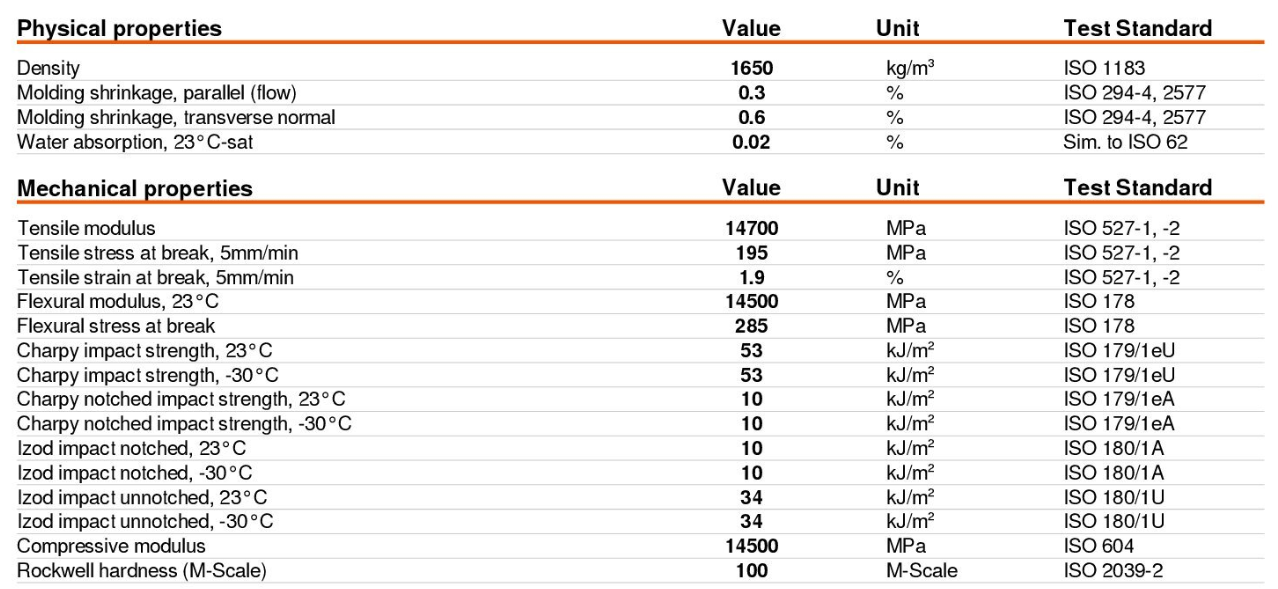Image resolution: width=1278 pixels, height=589 pixels.
Task: Click the Mechanical properties section heading
Action: click(135, 188)
